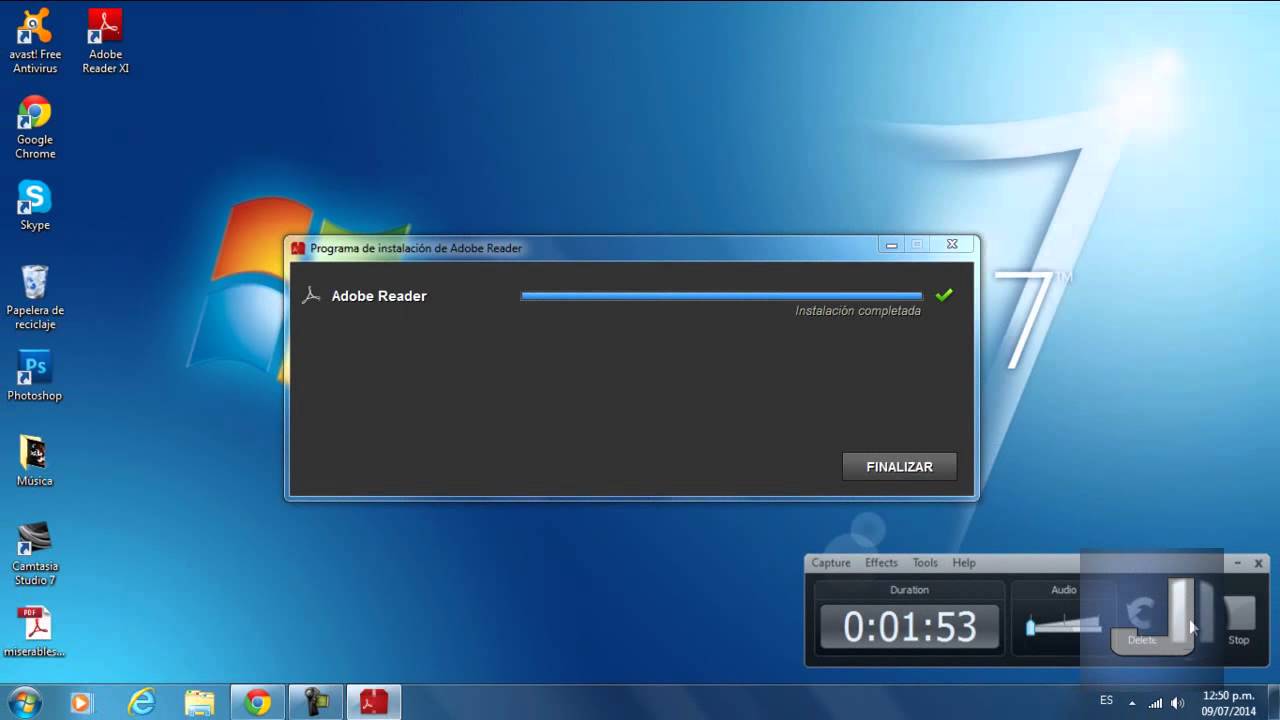
Task: Click the volume speaker tray icon
Action: click(1177, 703)
